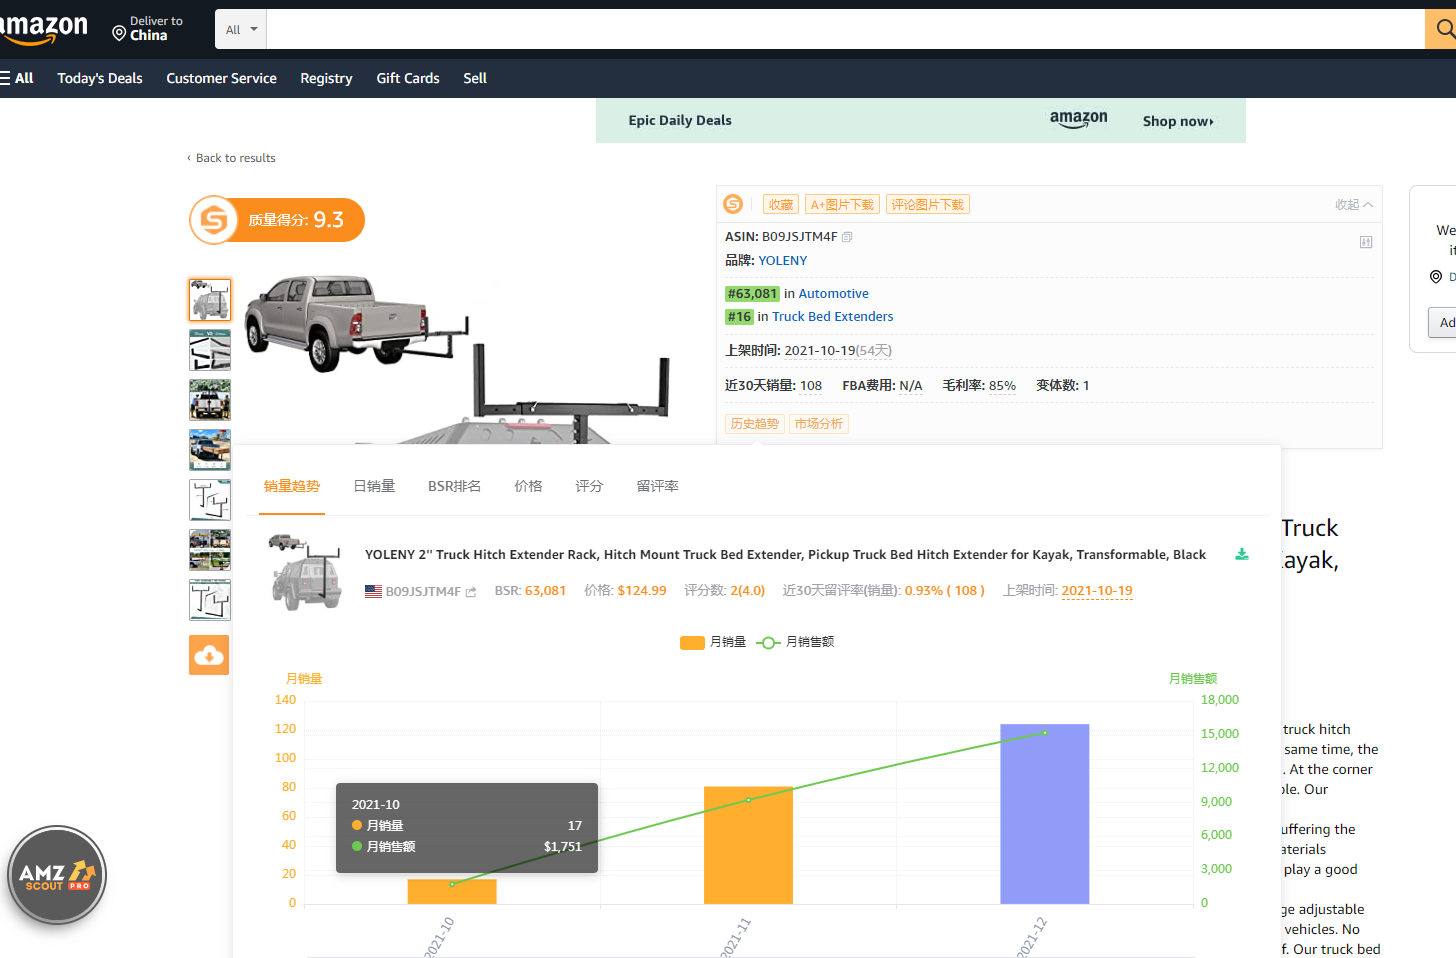This screenshot has height=958, width=1456.
Task: Switch to the 销量趋势 tab
Action: pos(292,486)
